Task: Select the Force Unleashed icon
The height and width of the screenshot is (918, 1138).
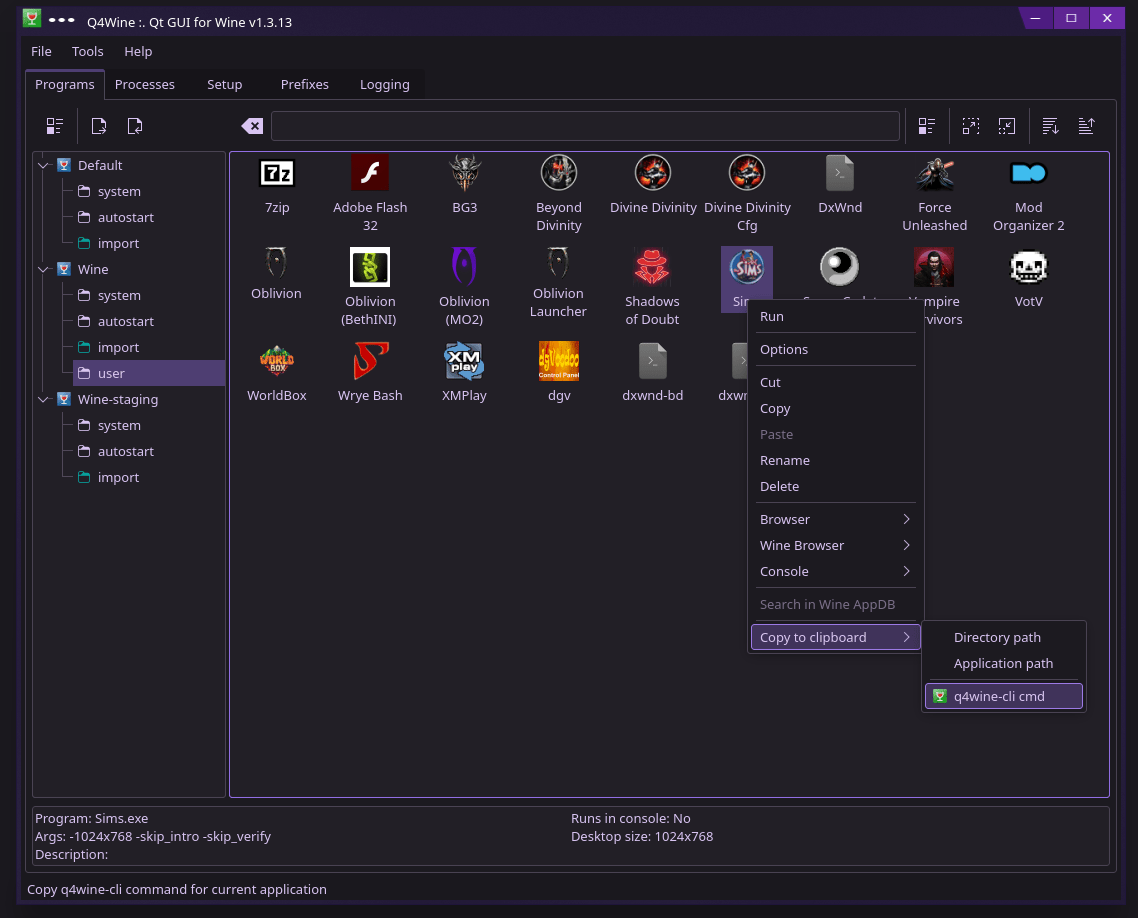Action: (935, 173)
